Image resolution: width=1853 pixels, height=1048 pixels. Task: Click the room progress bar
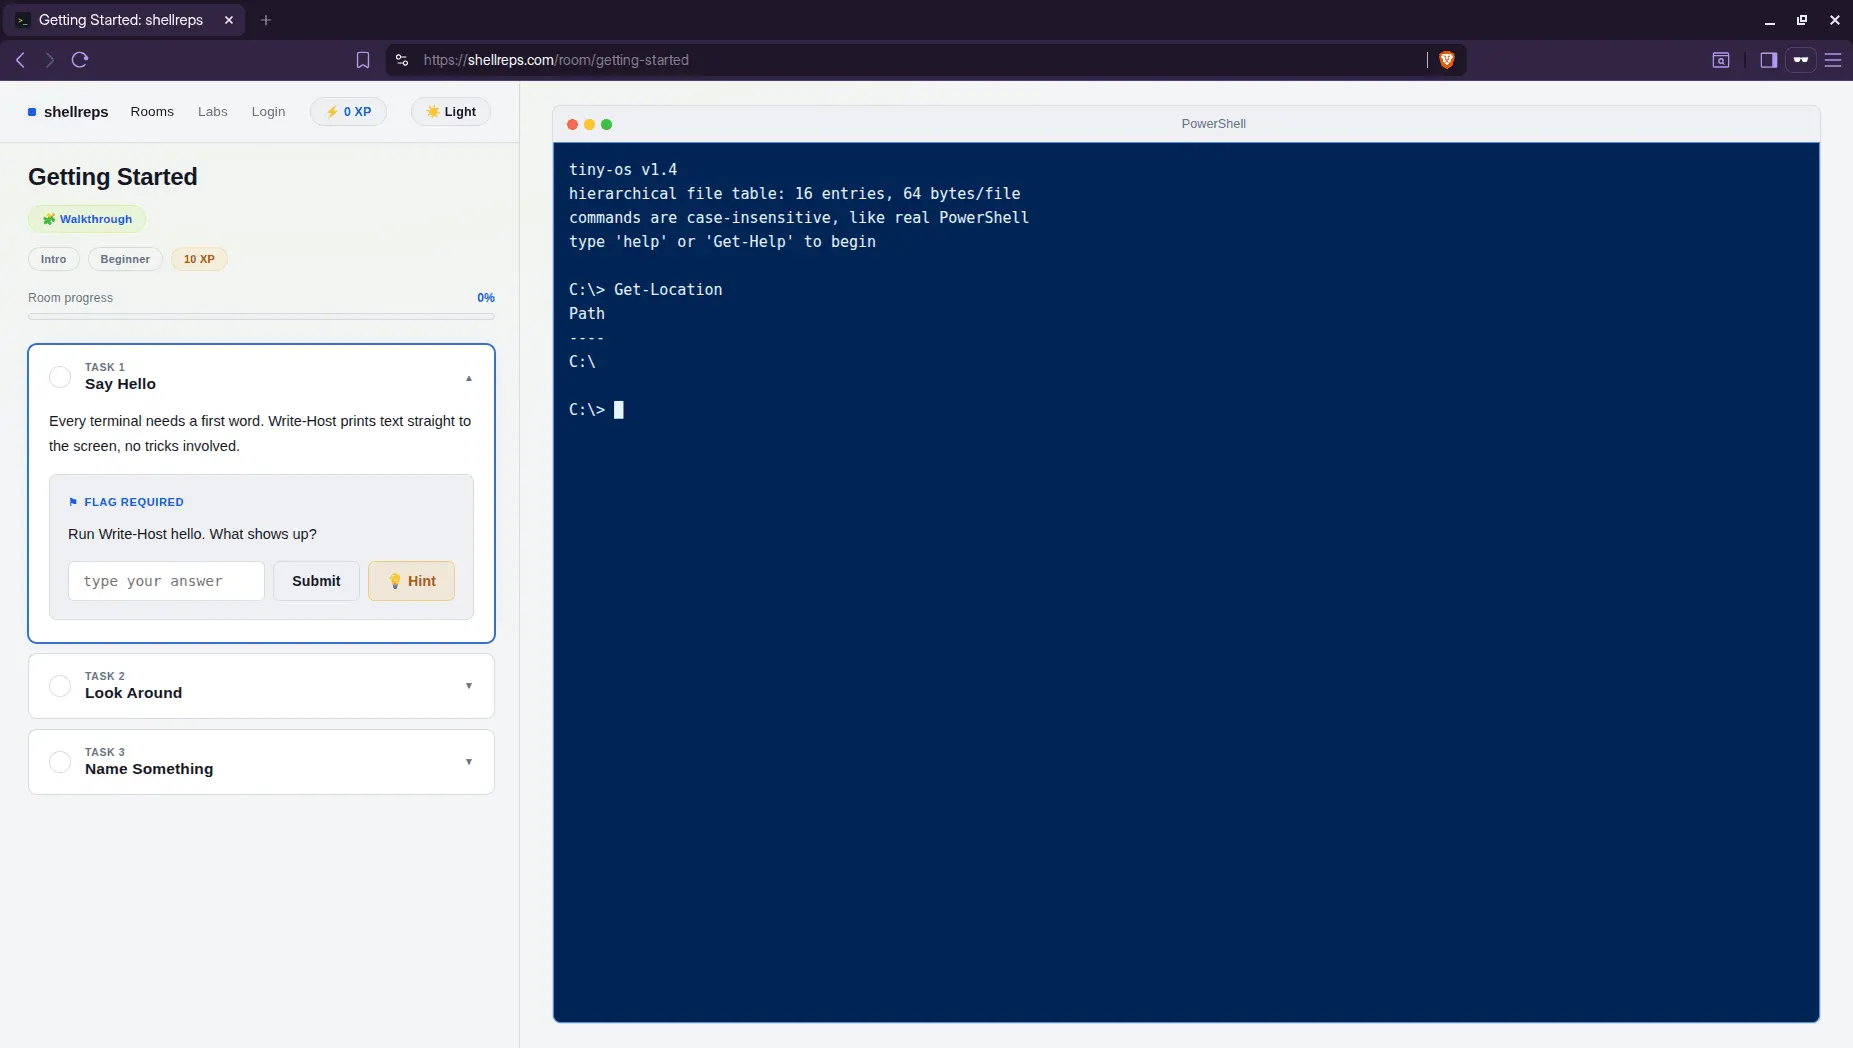coord(261,316)
